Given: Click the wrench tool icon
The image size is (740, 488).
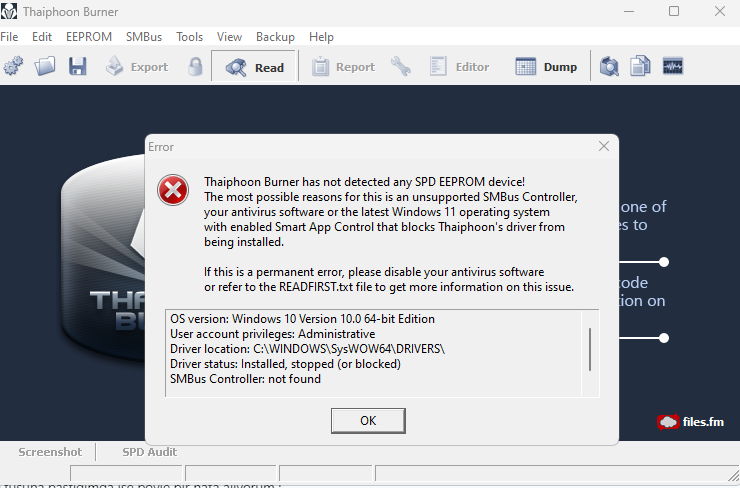Looking at the screenshot, I should (x=401, y=67).
